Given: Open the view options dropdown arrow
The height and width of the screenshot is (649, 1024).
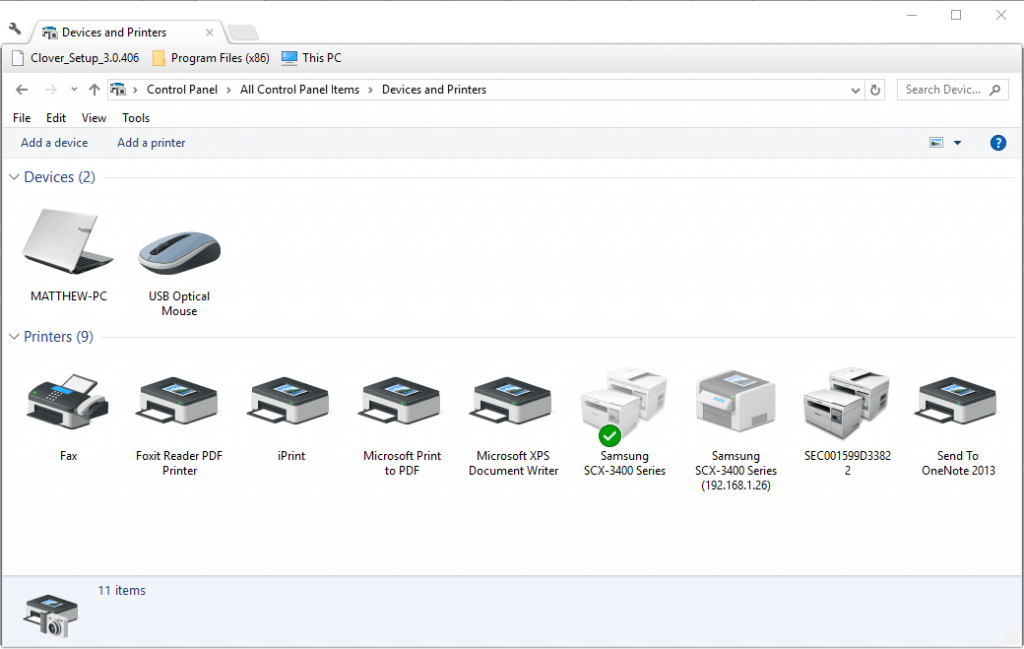Looking at the screenshot, I should [957, 143].
